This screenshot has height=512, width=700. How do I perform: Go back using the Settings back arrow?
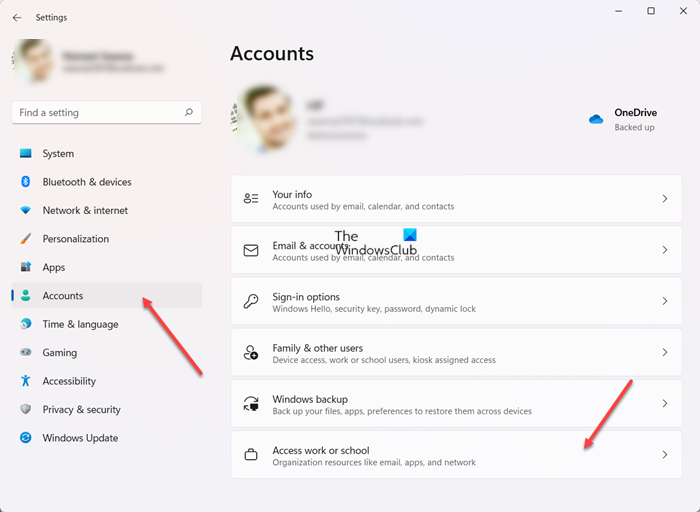17,17
